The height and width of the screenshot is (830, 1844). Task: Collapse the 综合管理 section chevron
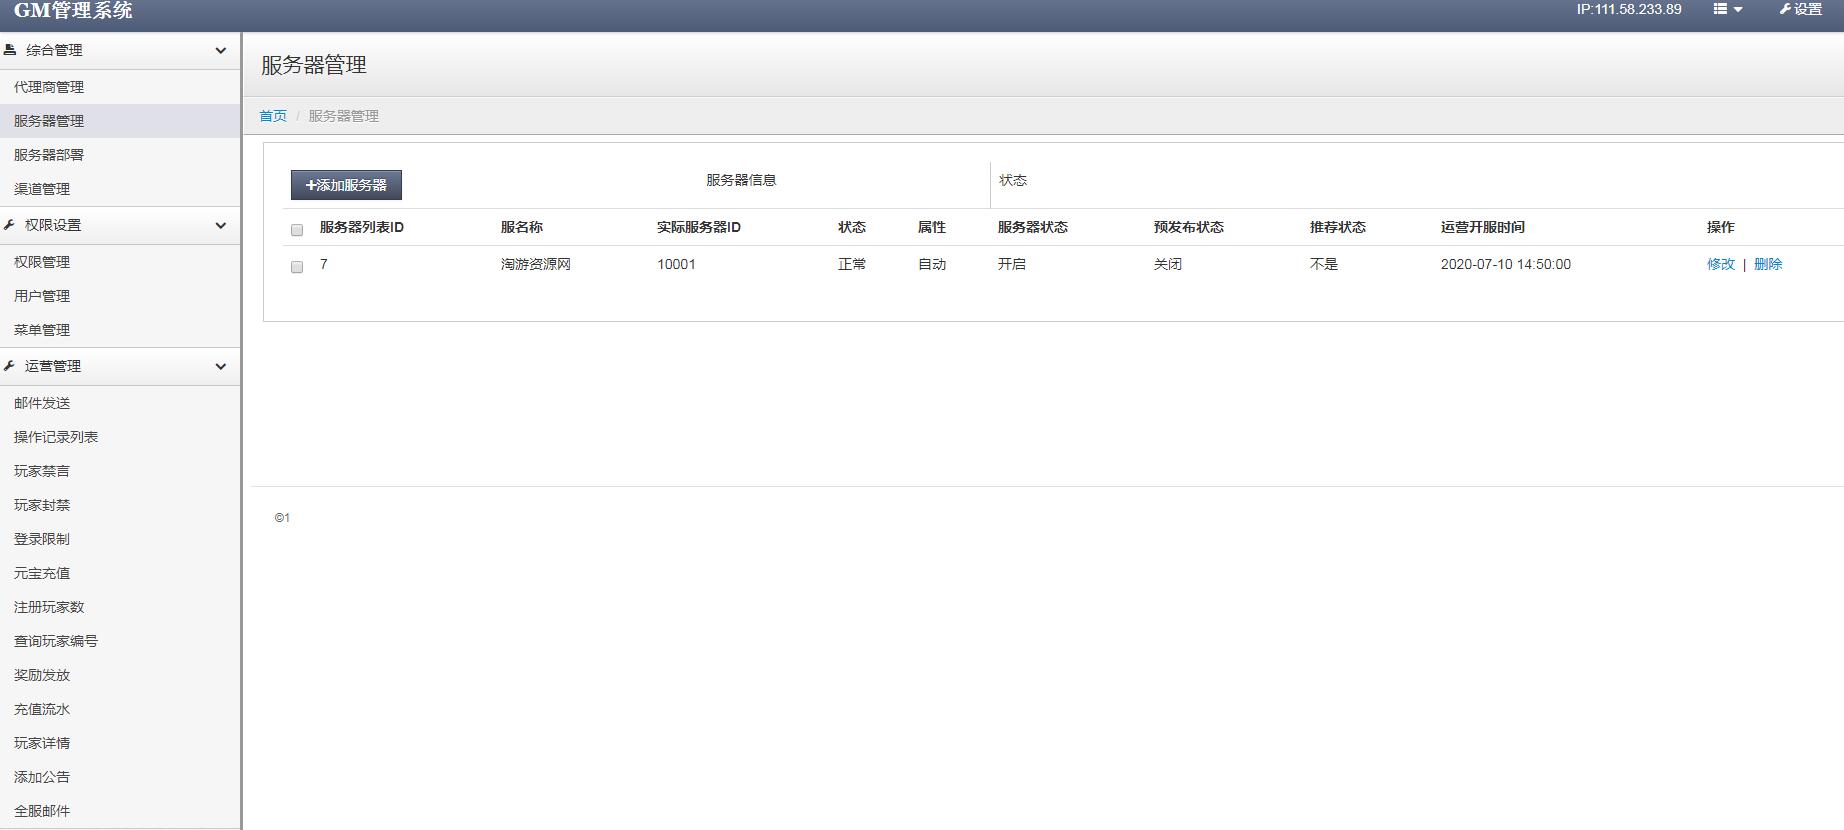click(x=221, y=51)
